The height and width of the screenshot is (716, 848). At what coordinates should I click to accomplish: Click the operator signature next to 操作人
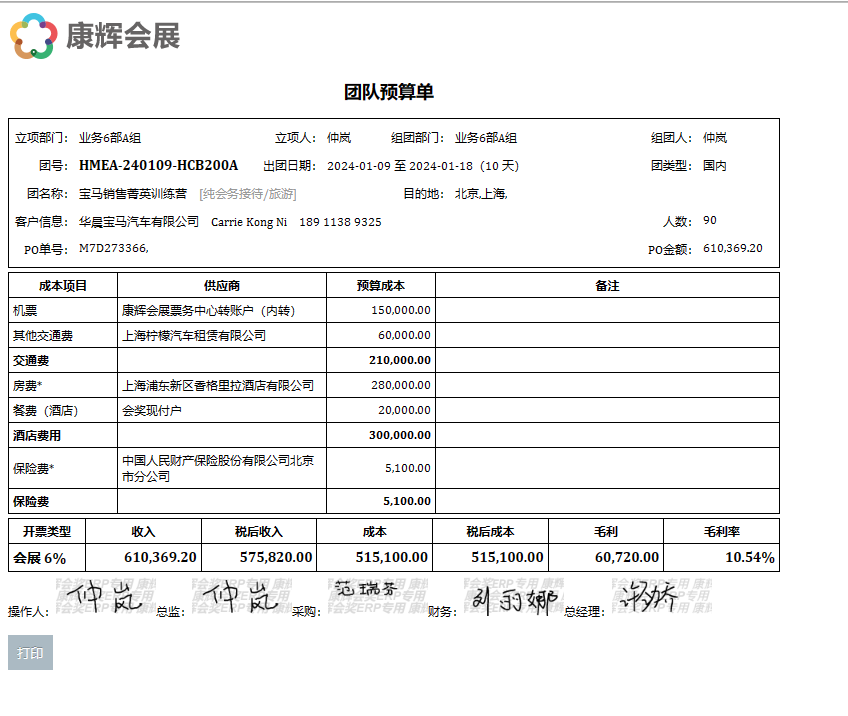click(100, 598)
